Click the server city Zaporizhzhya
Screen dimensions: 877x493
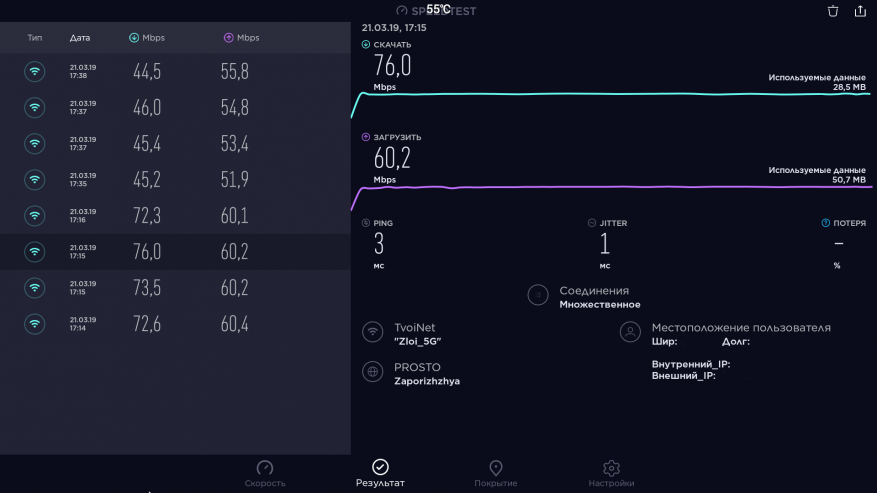(x=427, y=381)
